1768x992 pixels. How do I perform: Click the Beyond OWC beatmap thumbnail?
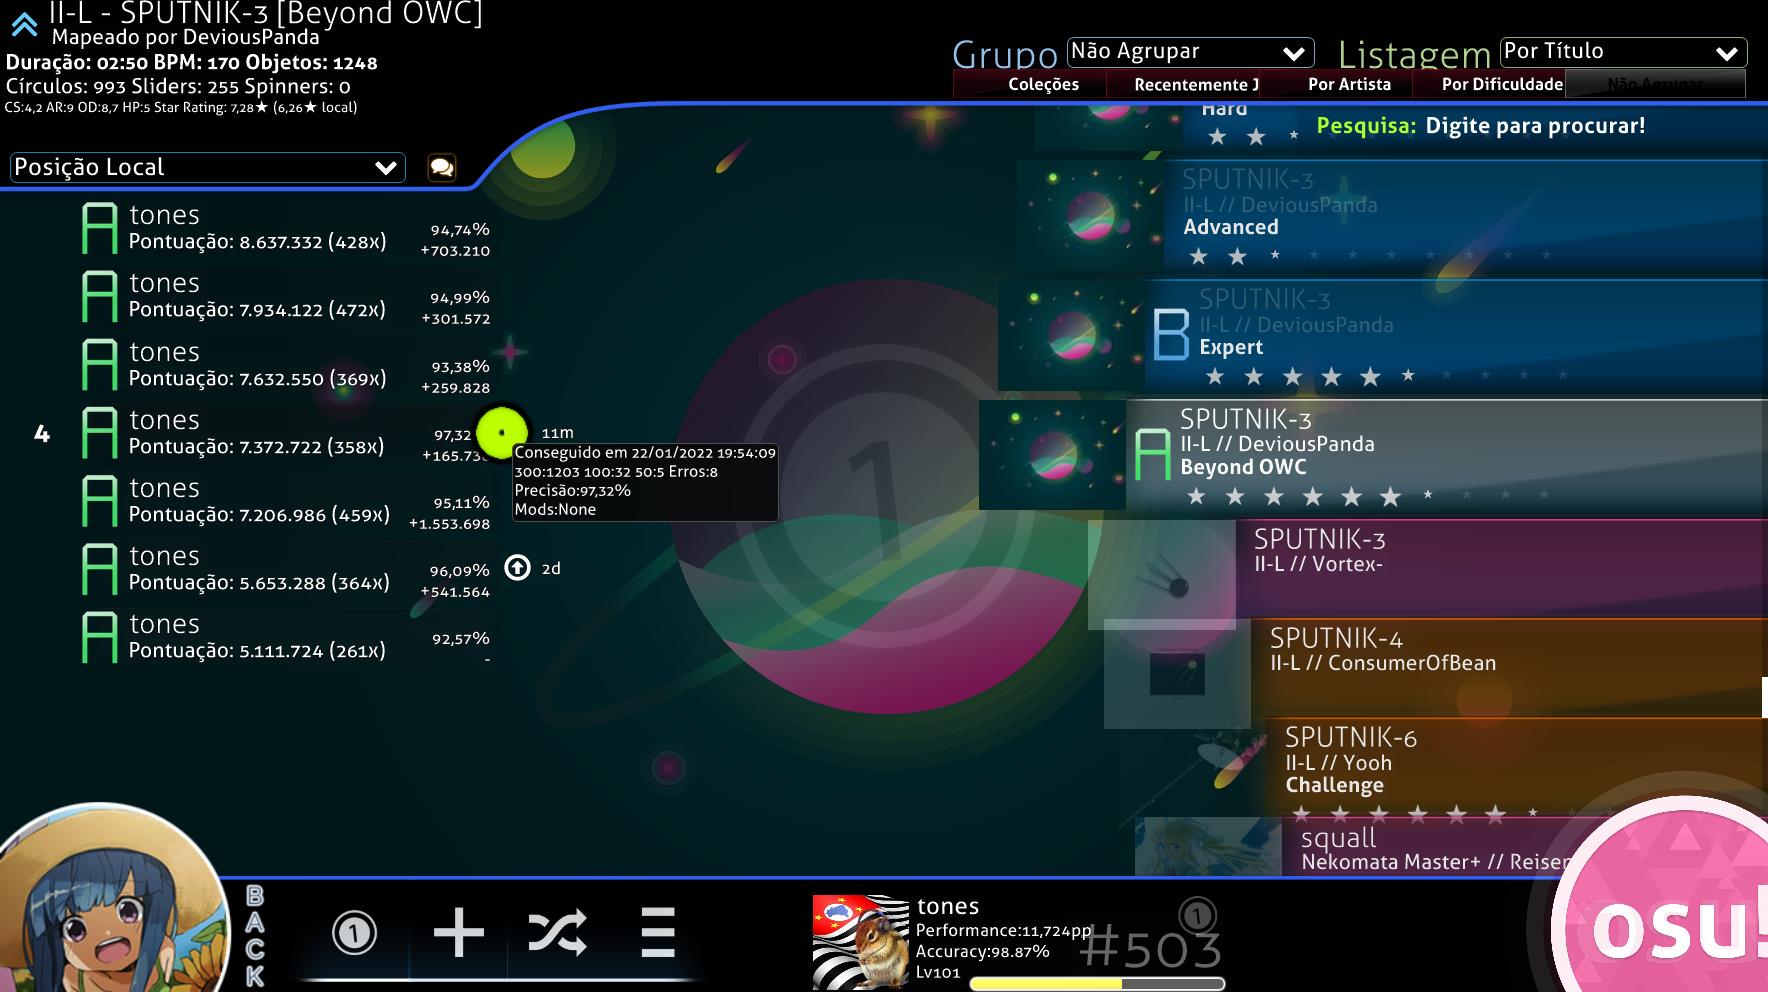click(1052, 455)
